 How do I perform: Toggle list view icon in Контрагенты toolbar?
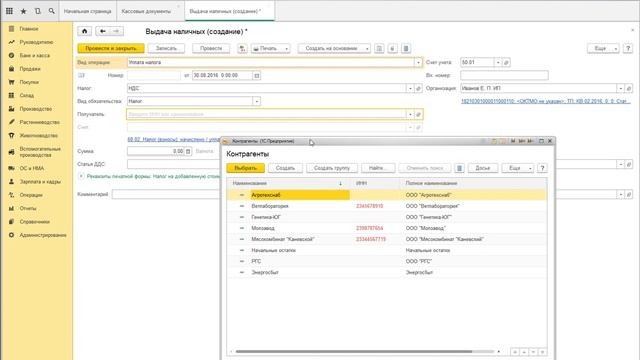point(459,168)
